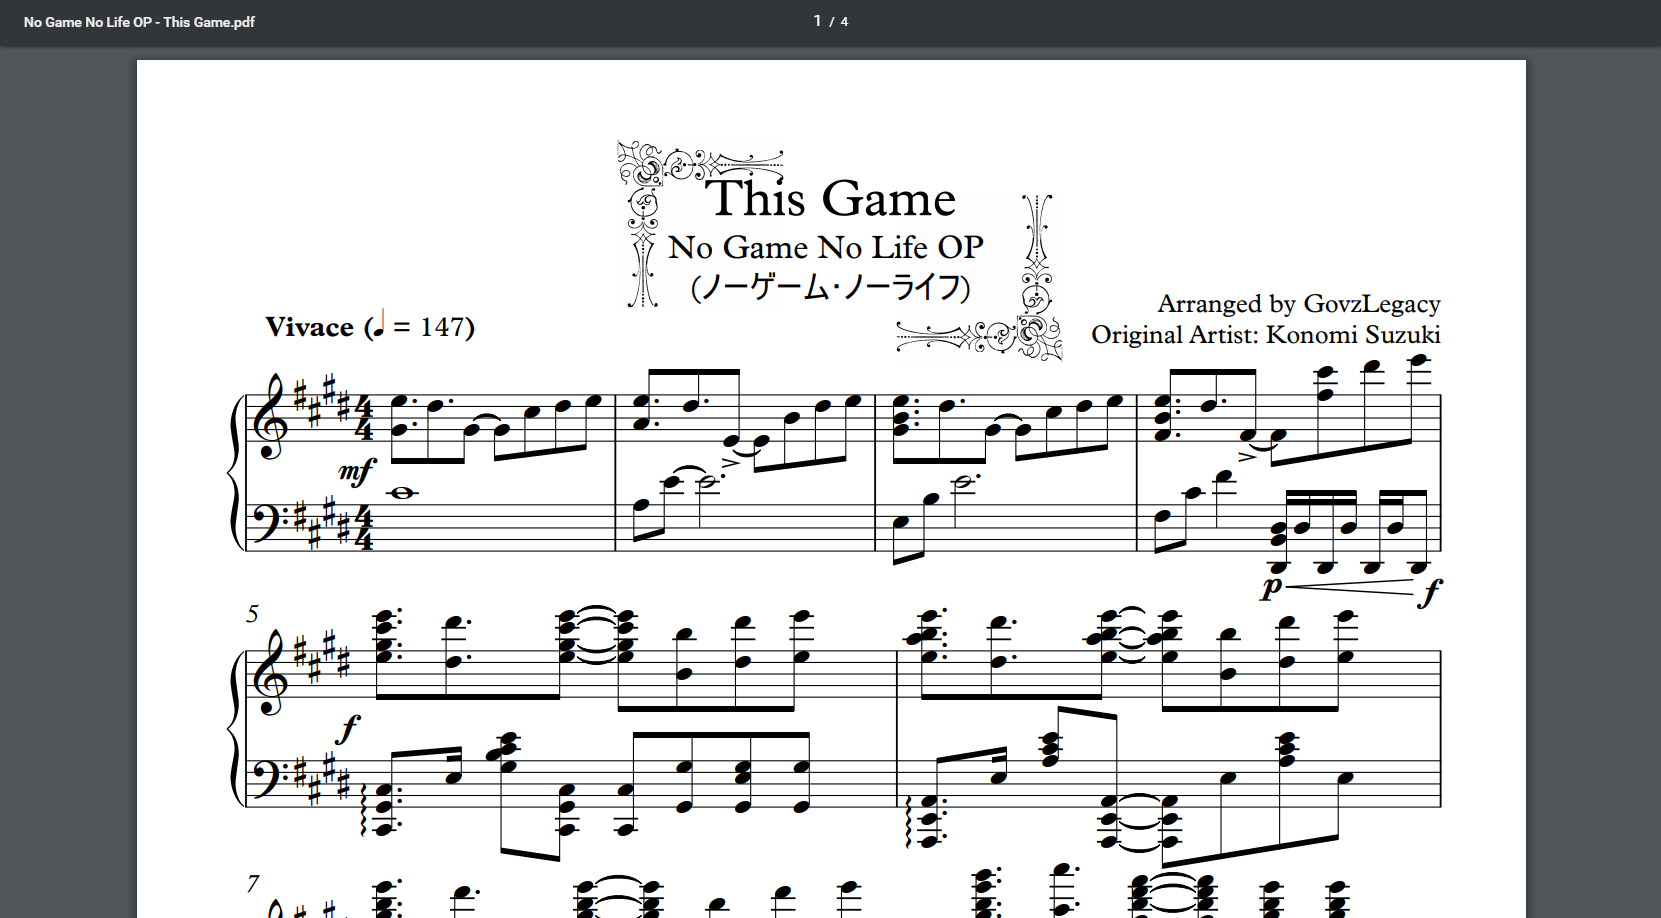
Task: Click the mf dynamic marking in measure one
Action: tap(357, 470)
